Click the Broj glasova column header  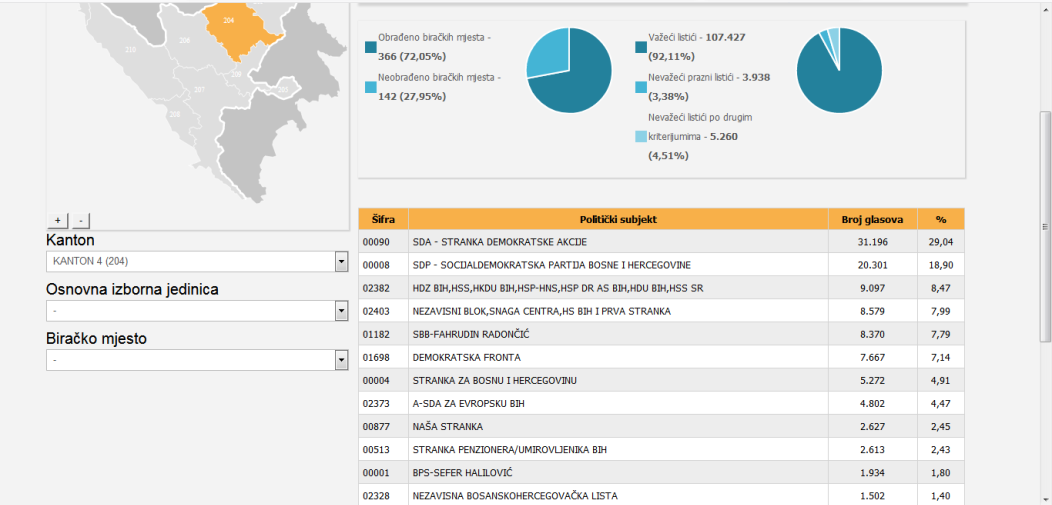click(872, 219)
